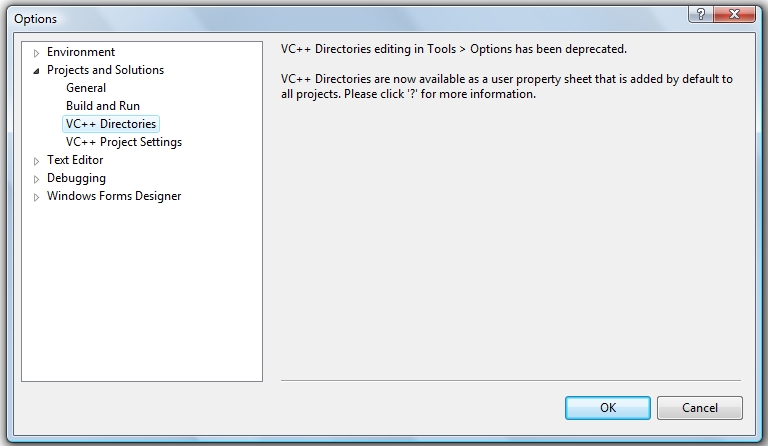Open the VC++ Project Settings page
This screenshot has width=768, height=446.
point(124,142)
